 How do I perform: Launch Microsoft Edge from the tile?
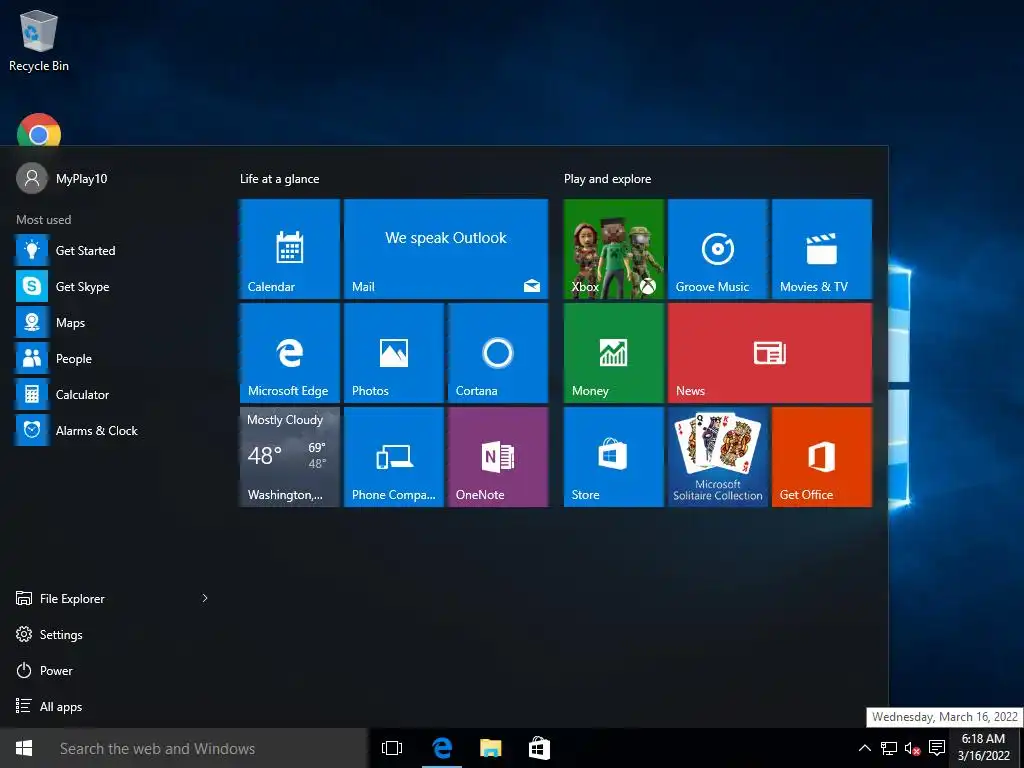pyautogui.click(x=289, y=353)
